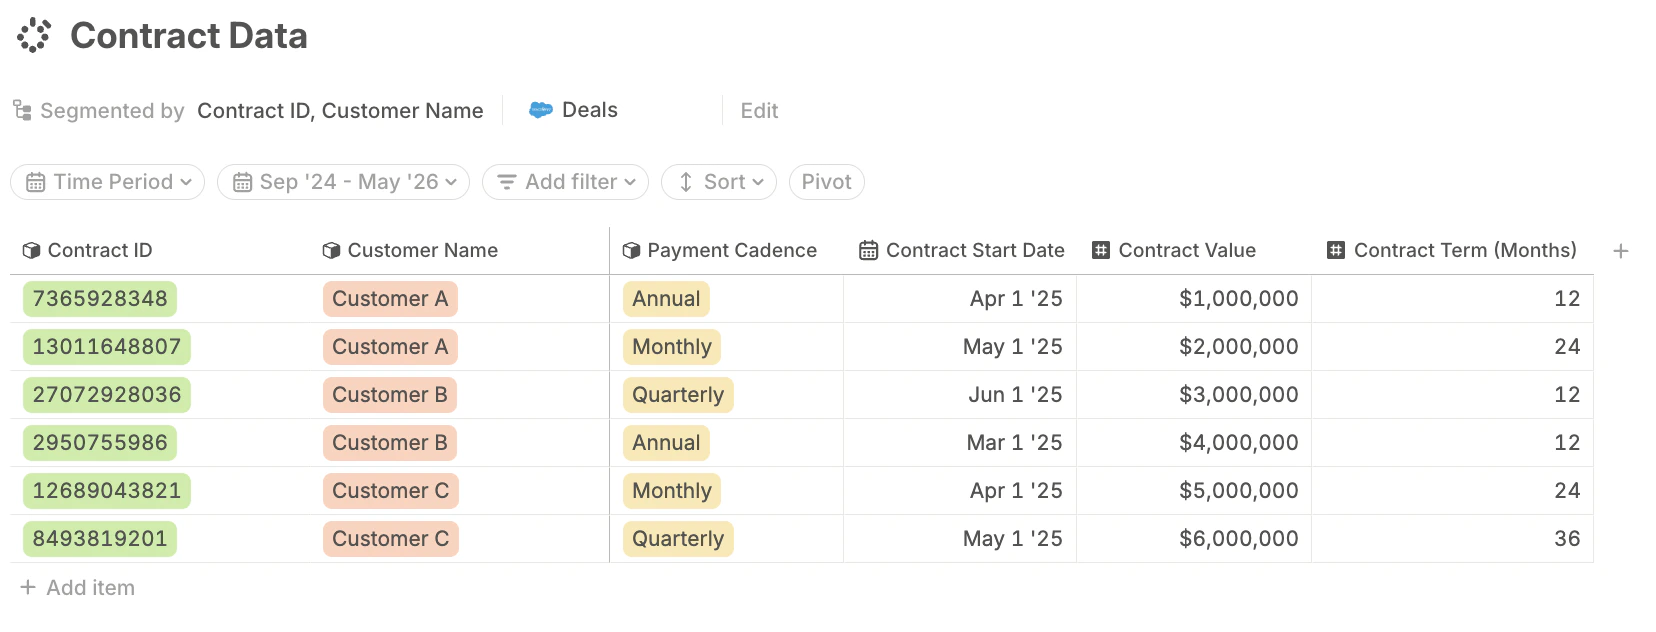1656x632 pixels.
Task: Click the Monthly payment cadence pill for Customer C
Action: (671, 490)
